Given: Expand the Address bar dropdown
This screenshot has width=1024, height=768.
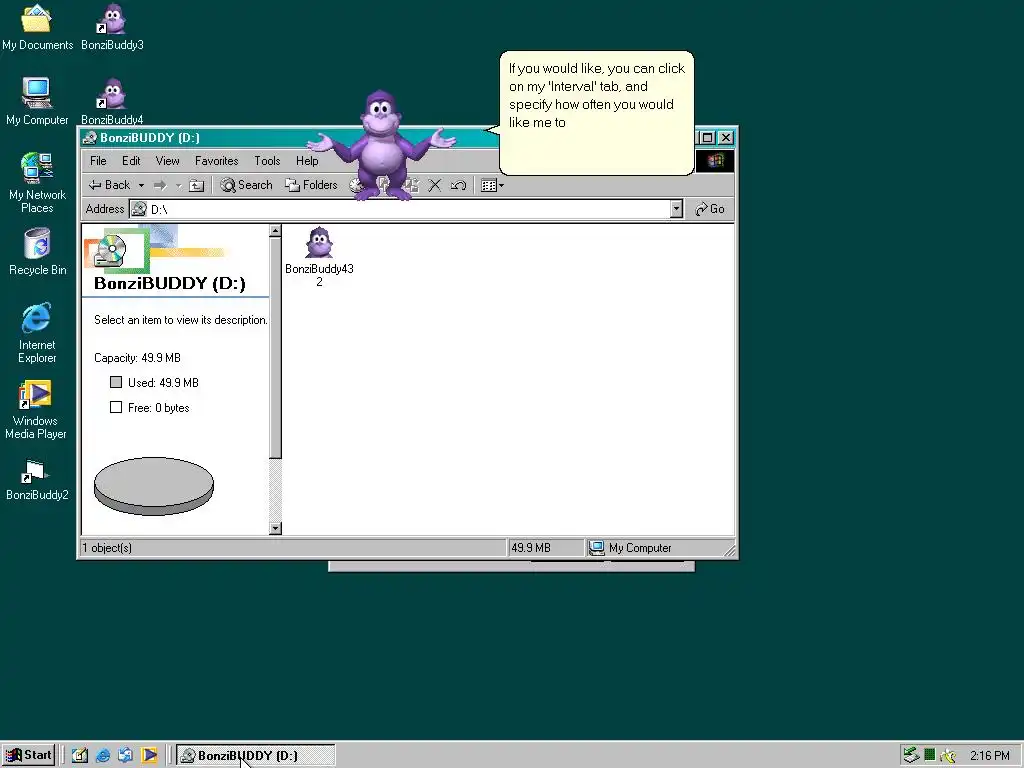Looking at the screenshot, I should pyautogui.click(x=677, y=209).
